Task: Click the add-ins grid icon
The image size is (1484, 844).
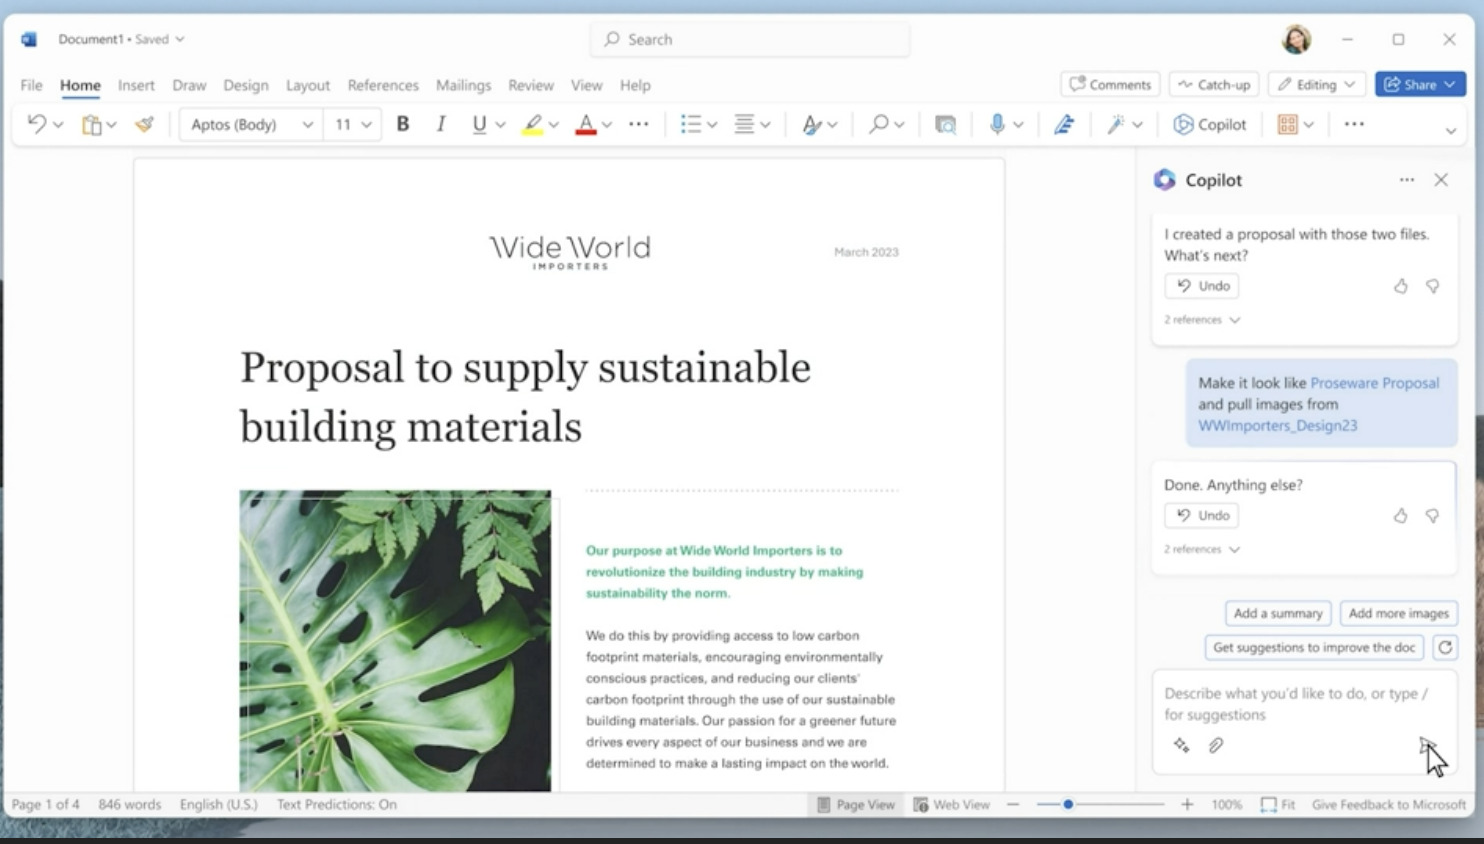Action: (x=1287, y=124)
